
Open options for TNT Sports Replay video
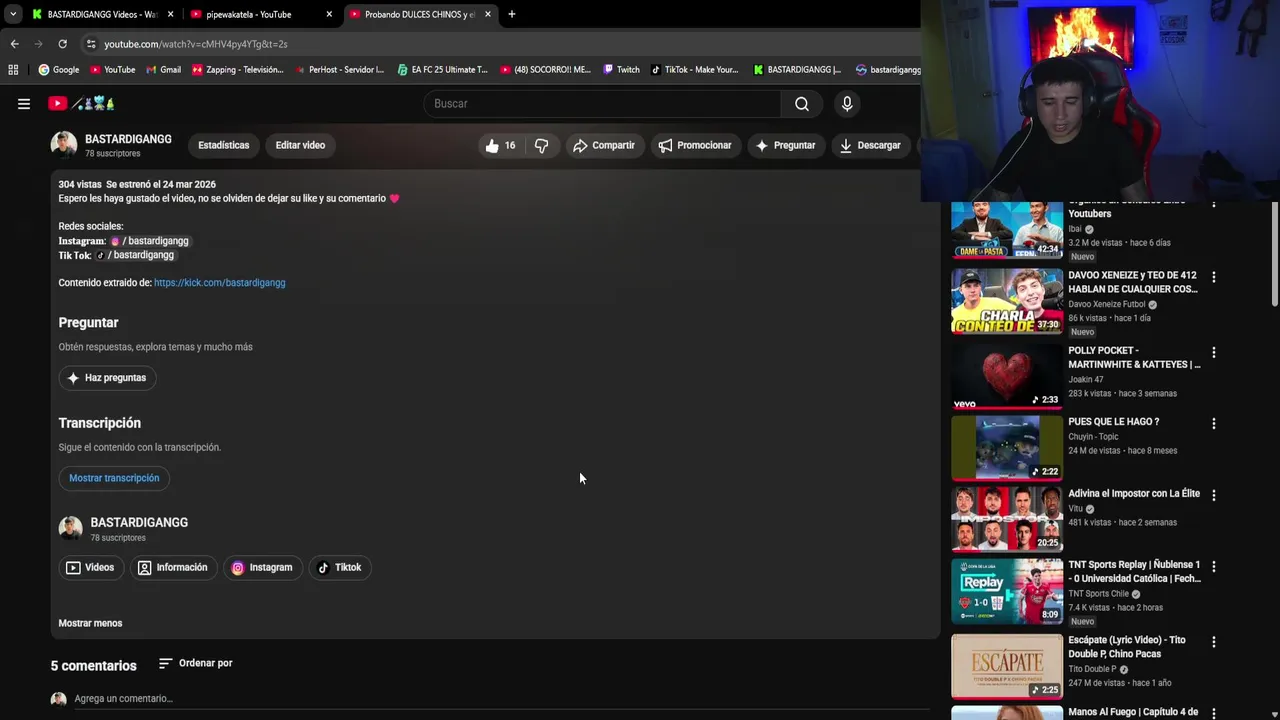(1213, 566)
